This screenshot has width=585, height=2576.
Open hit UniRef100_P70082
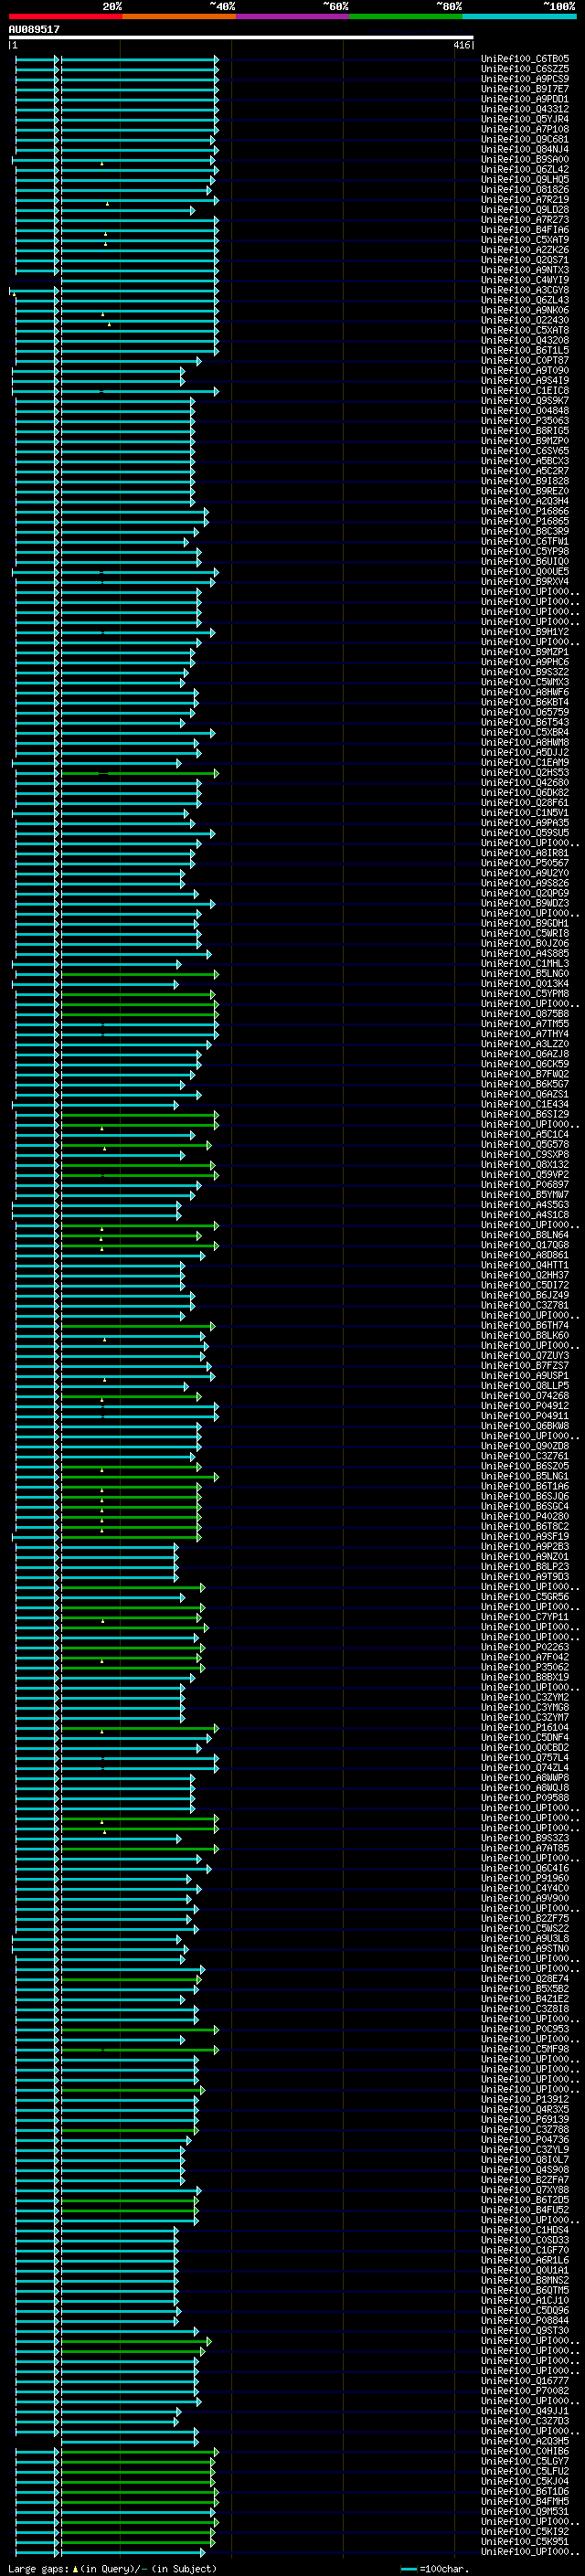tap(525, 2391)
